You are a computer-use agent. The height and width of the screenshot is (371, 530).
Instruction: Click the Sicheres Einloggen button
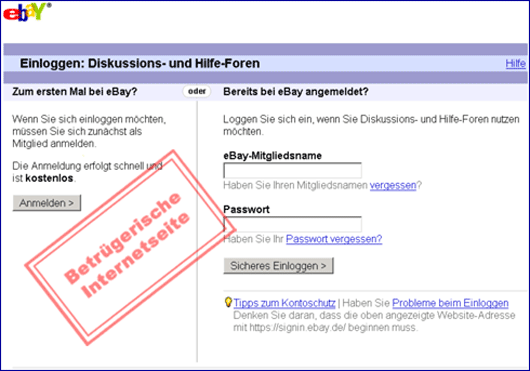[x=279, y=266]
